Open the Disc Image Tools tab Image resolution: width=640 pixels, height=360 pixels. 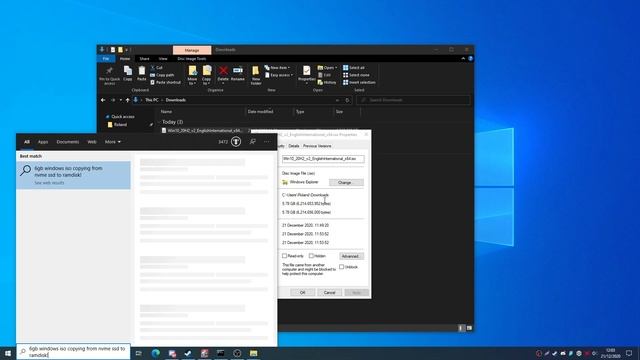tap(191, 59)
